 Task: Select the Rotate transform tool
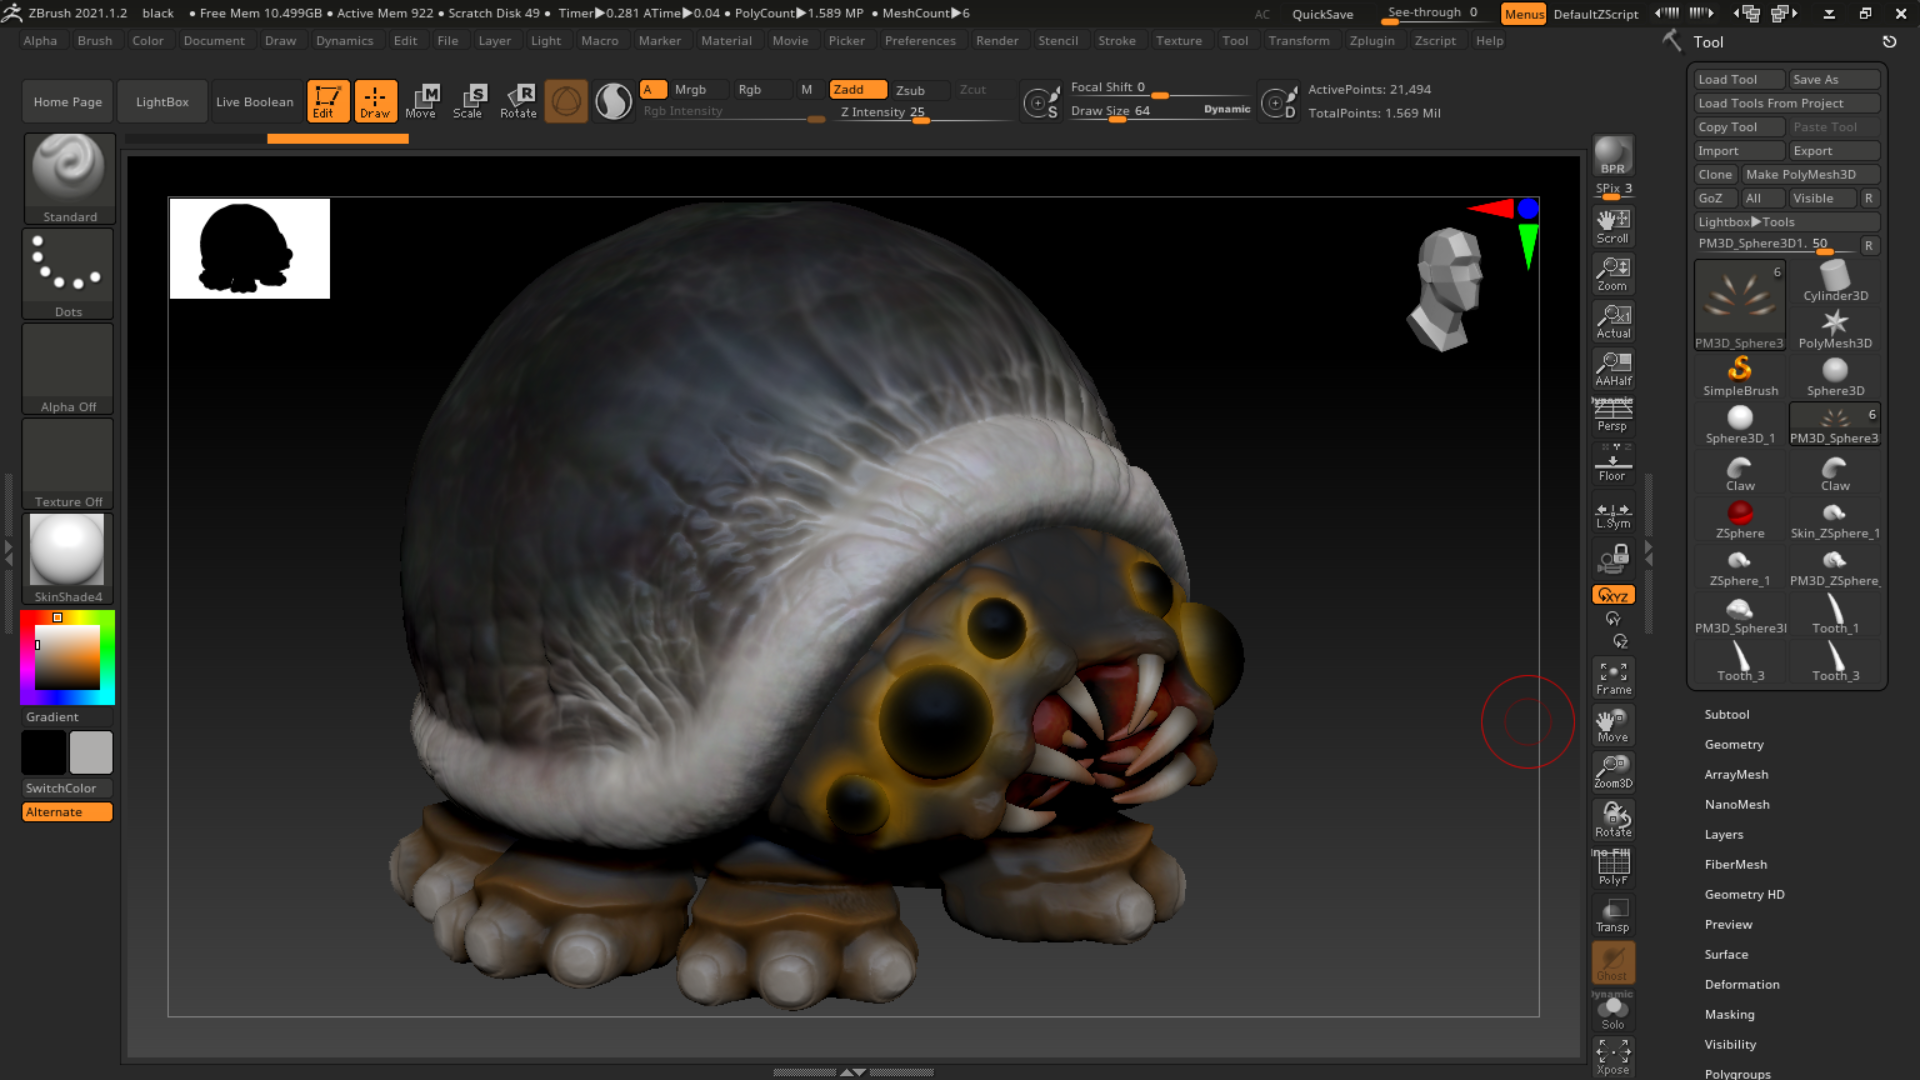(518, 101)
